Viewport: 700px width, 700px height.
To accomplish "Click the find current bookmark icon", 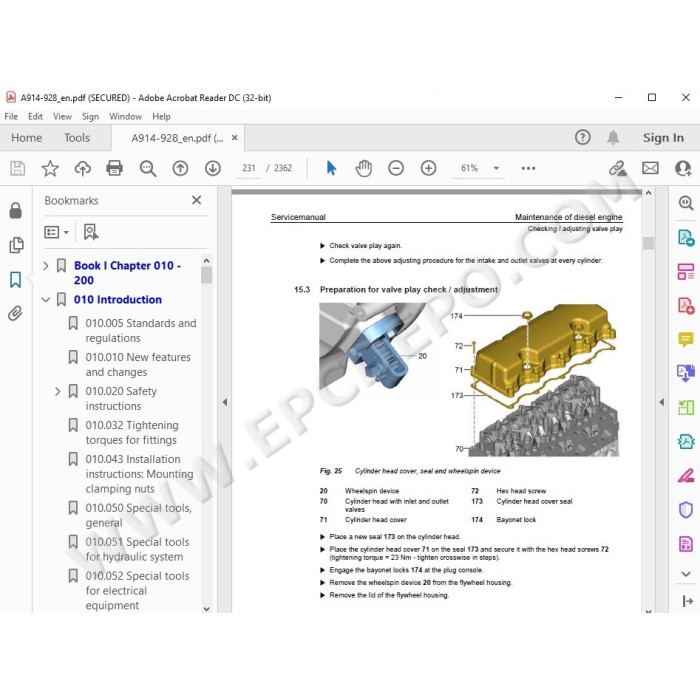I will [91, 232].
